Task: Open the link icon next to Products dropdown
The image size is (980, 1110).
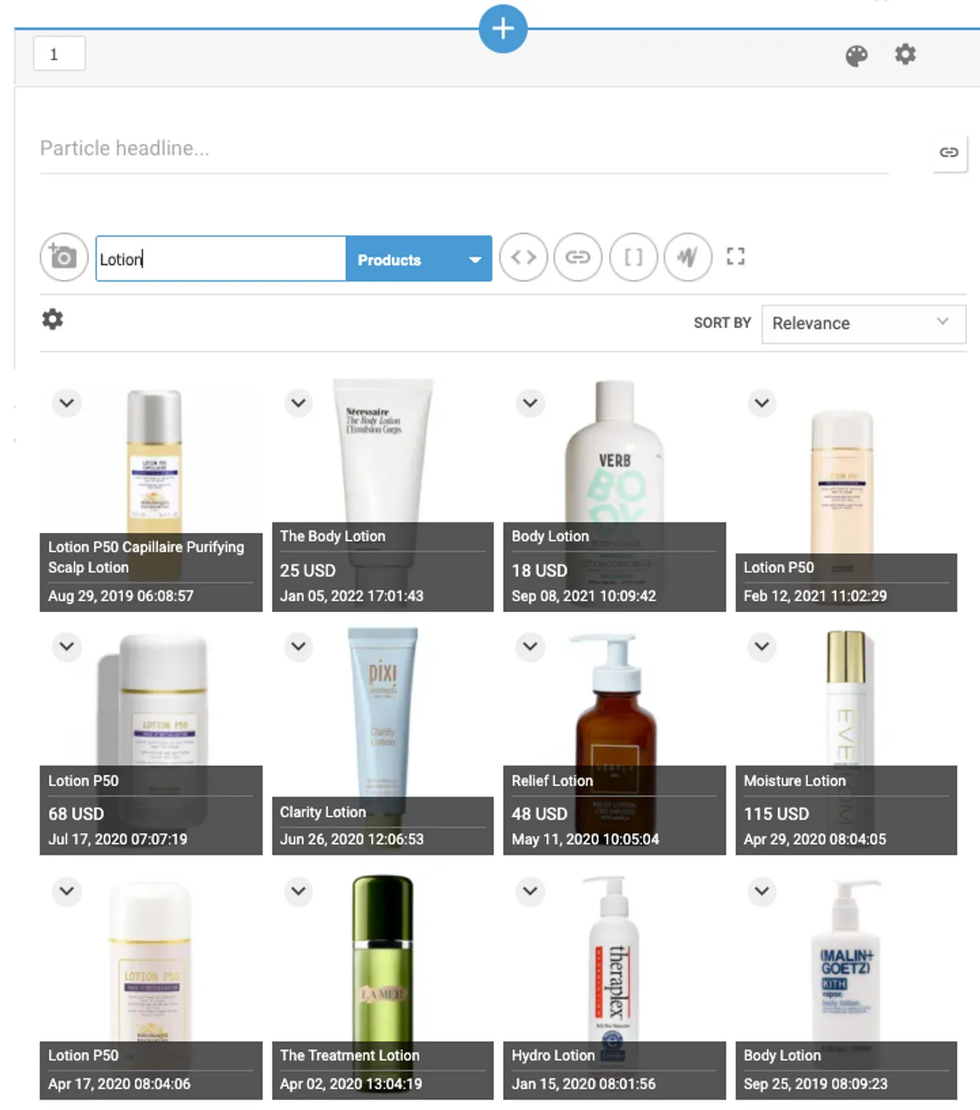Action: [x=578, y=257]
